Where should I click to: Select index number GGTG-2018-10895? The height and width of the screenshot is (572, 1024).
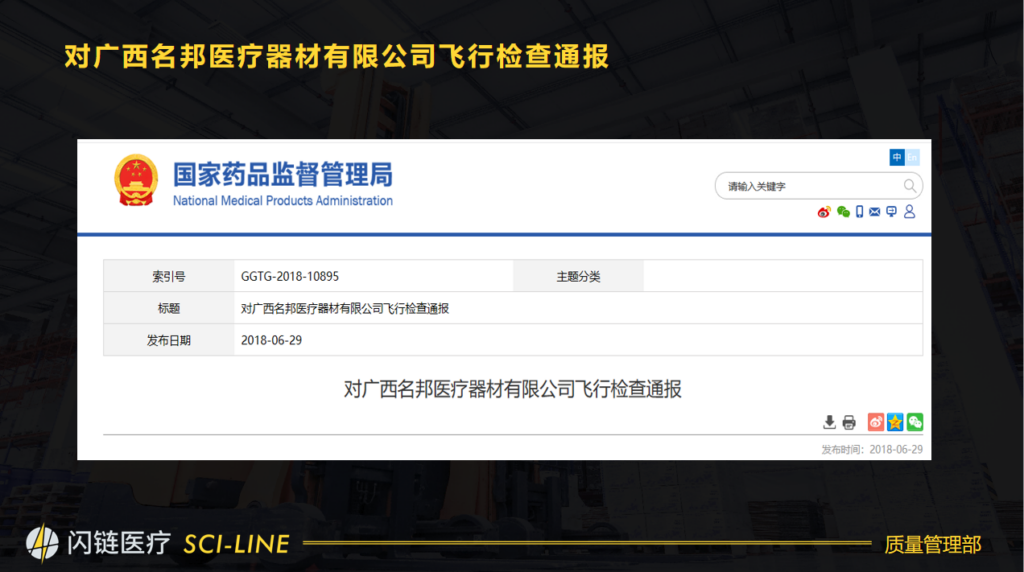pos(290,276)
